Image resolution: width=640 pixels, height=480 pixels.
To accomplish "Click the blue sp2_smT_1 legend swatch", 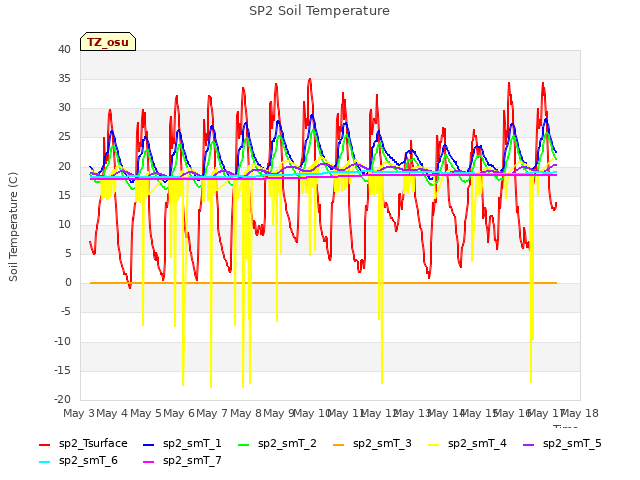I will click(x=149, y=444).
